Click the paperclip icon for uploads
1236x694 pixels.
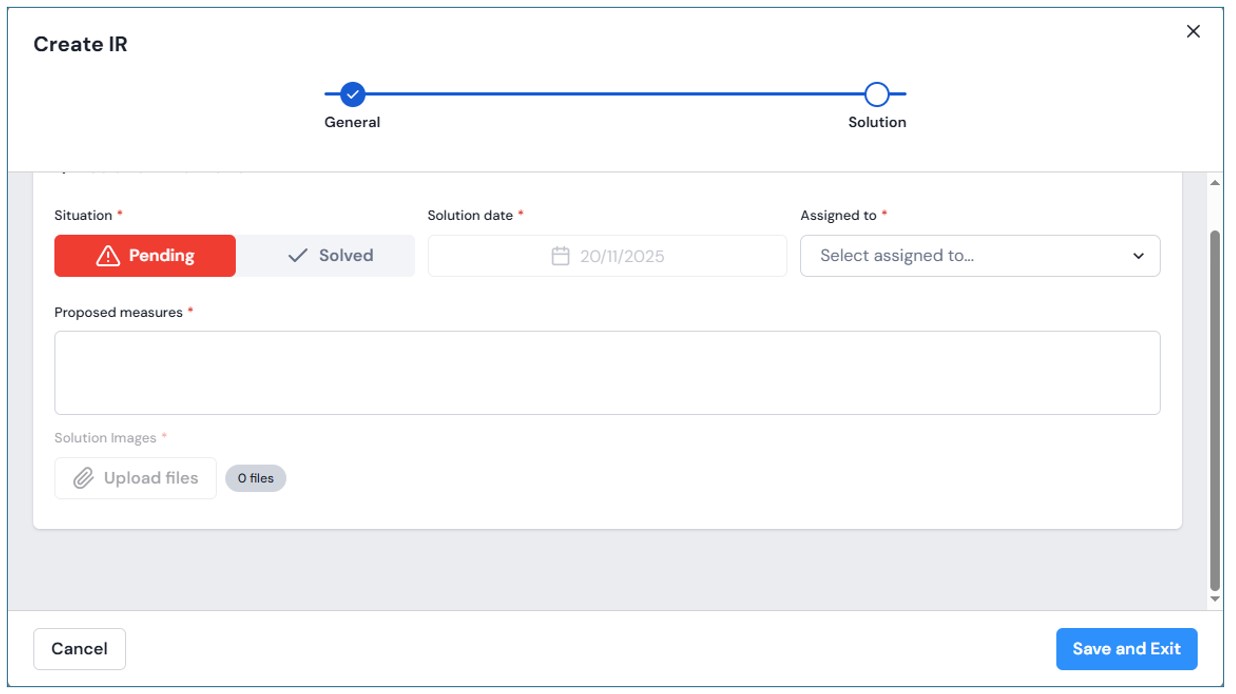pos(84,478)
